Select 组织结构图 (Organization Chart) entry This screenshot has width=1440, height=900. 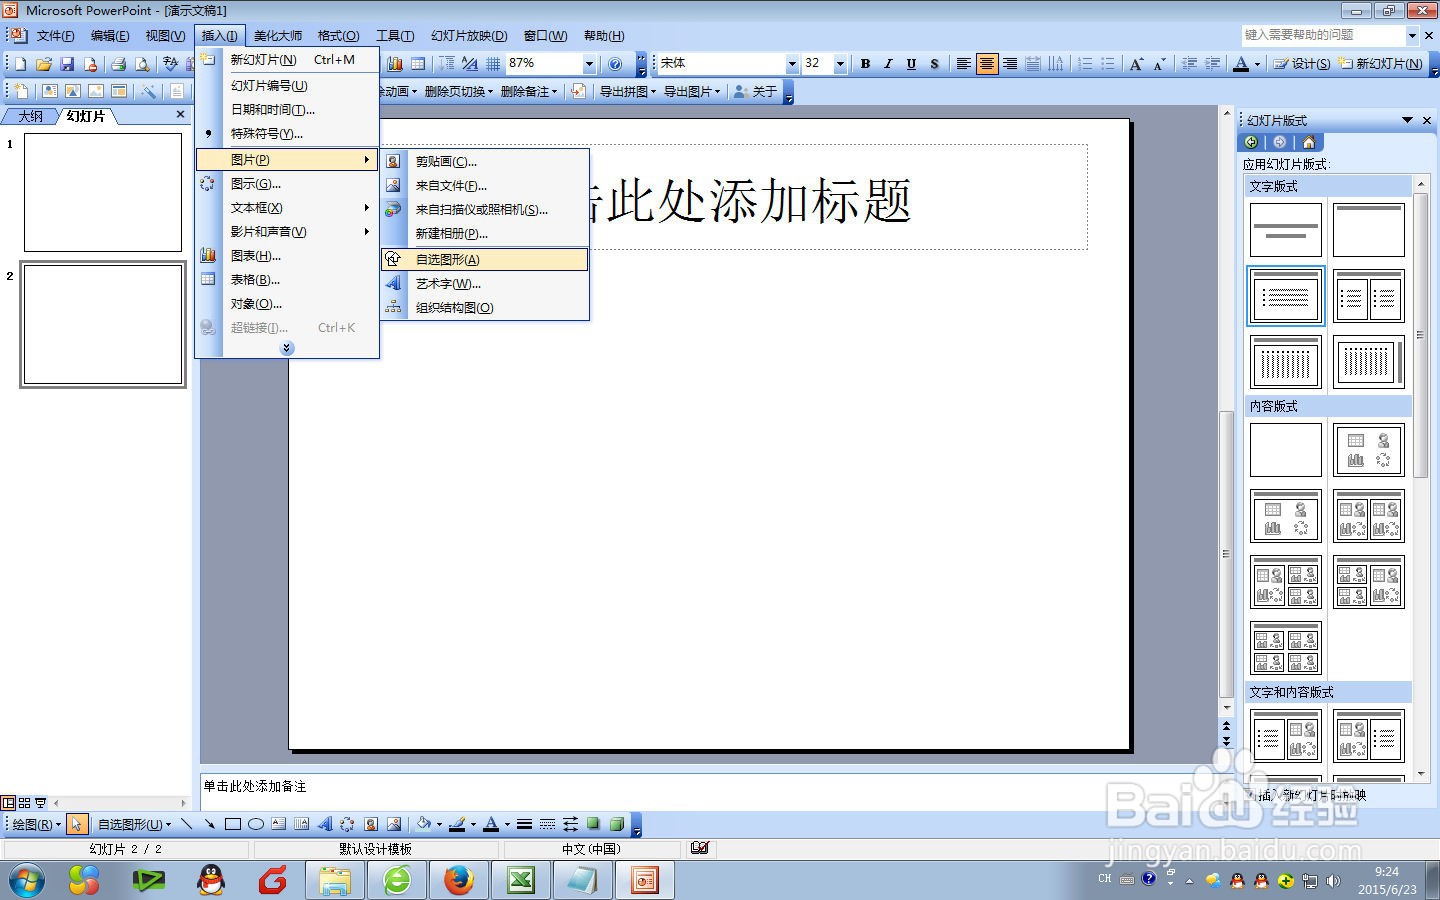pos(485,307)
